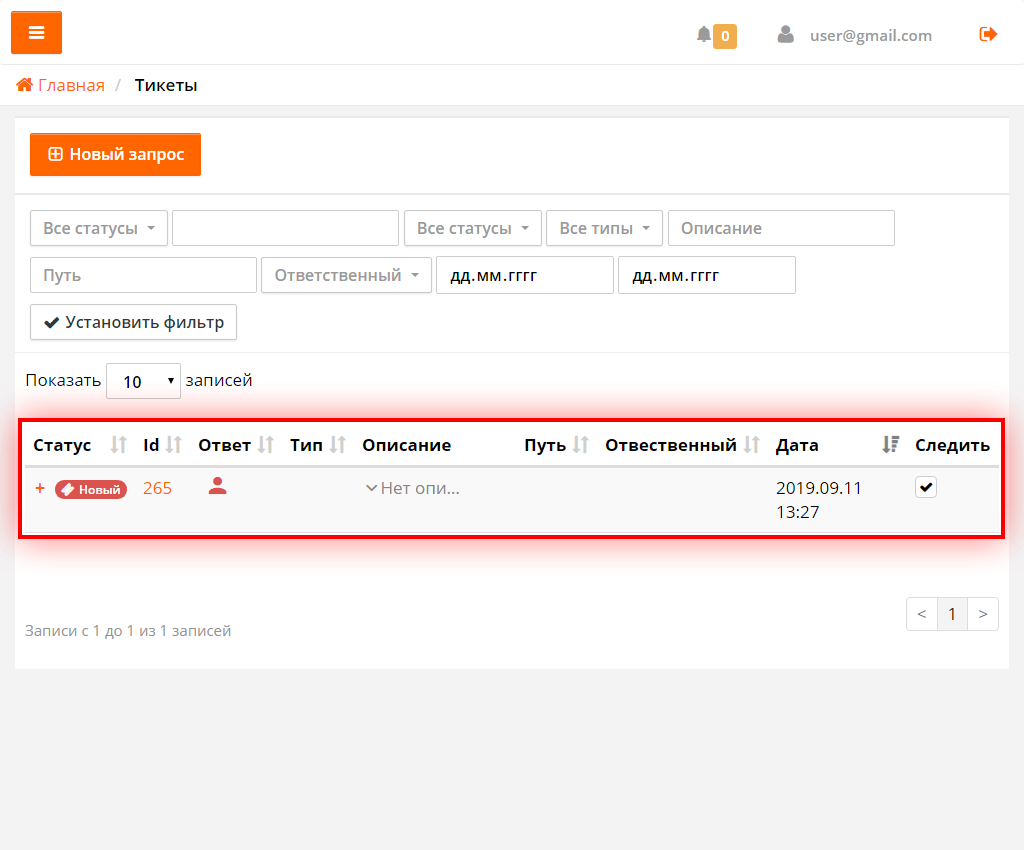Screen dimensions: 1024x850
Task: Open the first Все статусы dropdown
Action: pyautogui.click(x=99, y=228)
